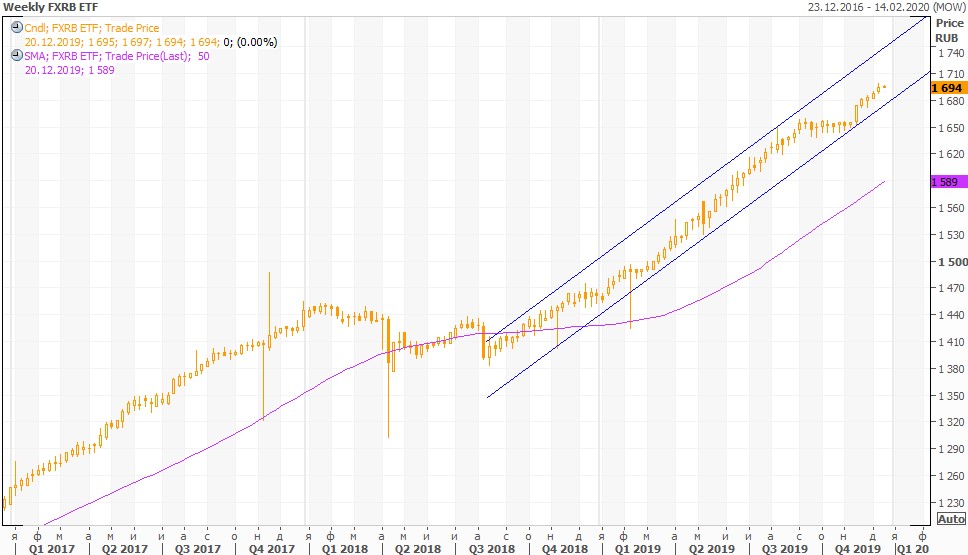Image resolution: width=968 pixels, height=555 pixels.
Task: Select the Q4 2019 quarter on time axis
Action: tap(855, 548)
